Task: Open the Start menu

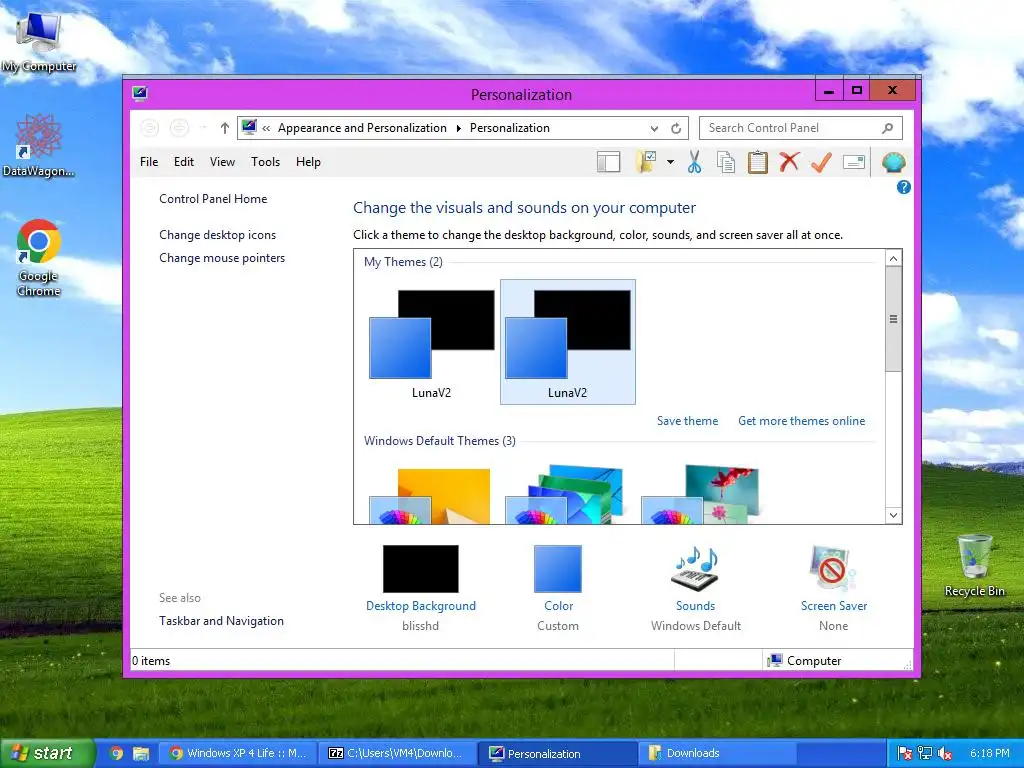Action: [x=46, y=753]
